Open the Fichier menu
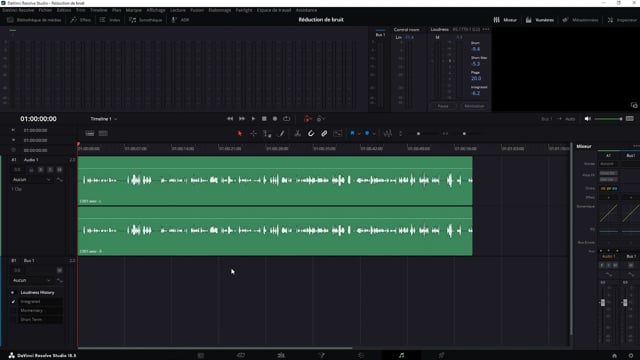 click(x=45, y=10)
